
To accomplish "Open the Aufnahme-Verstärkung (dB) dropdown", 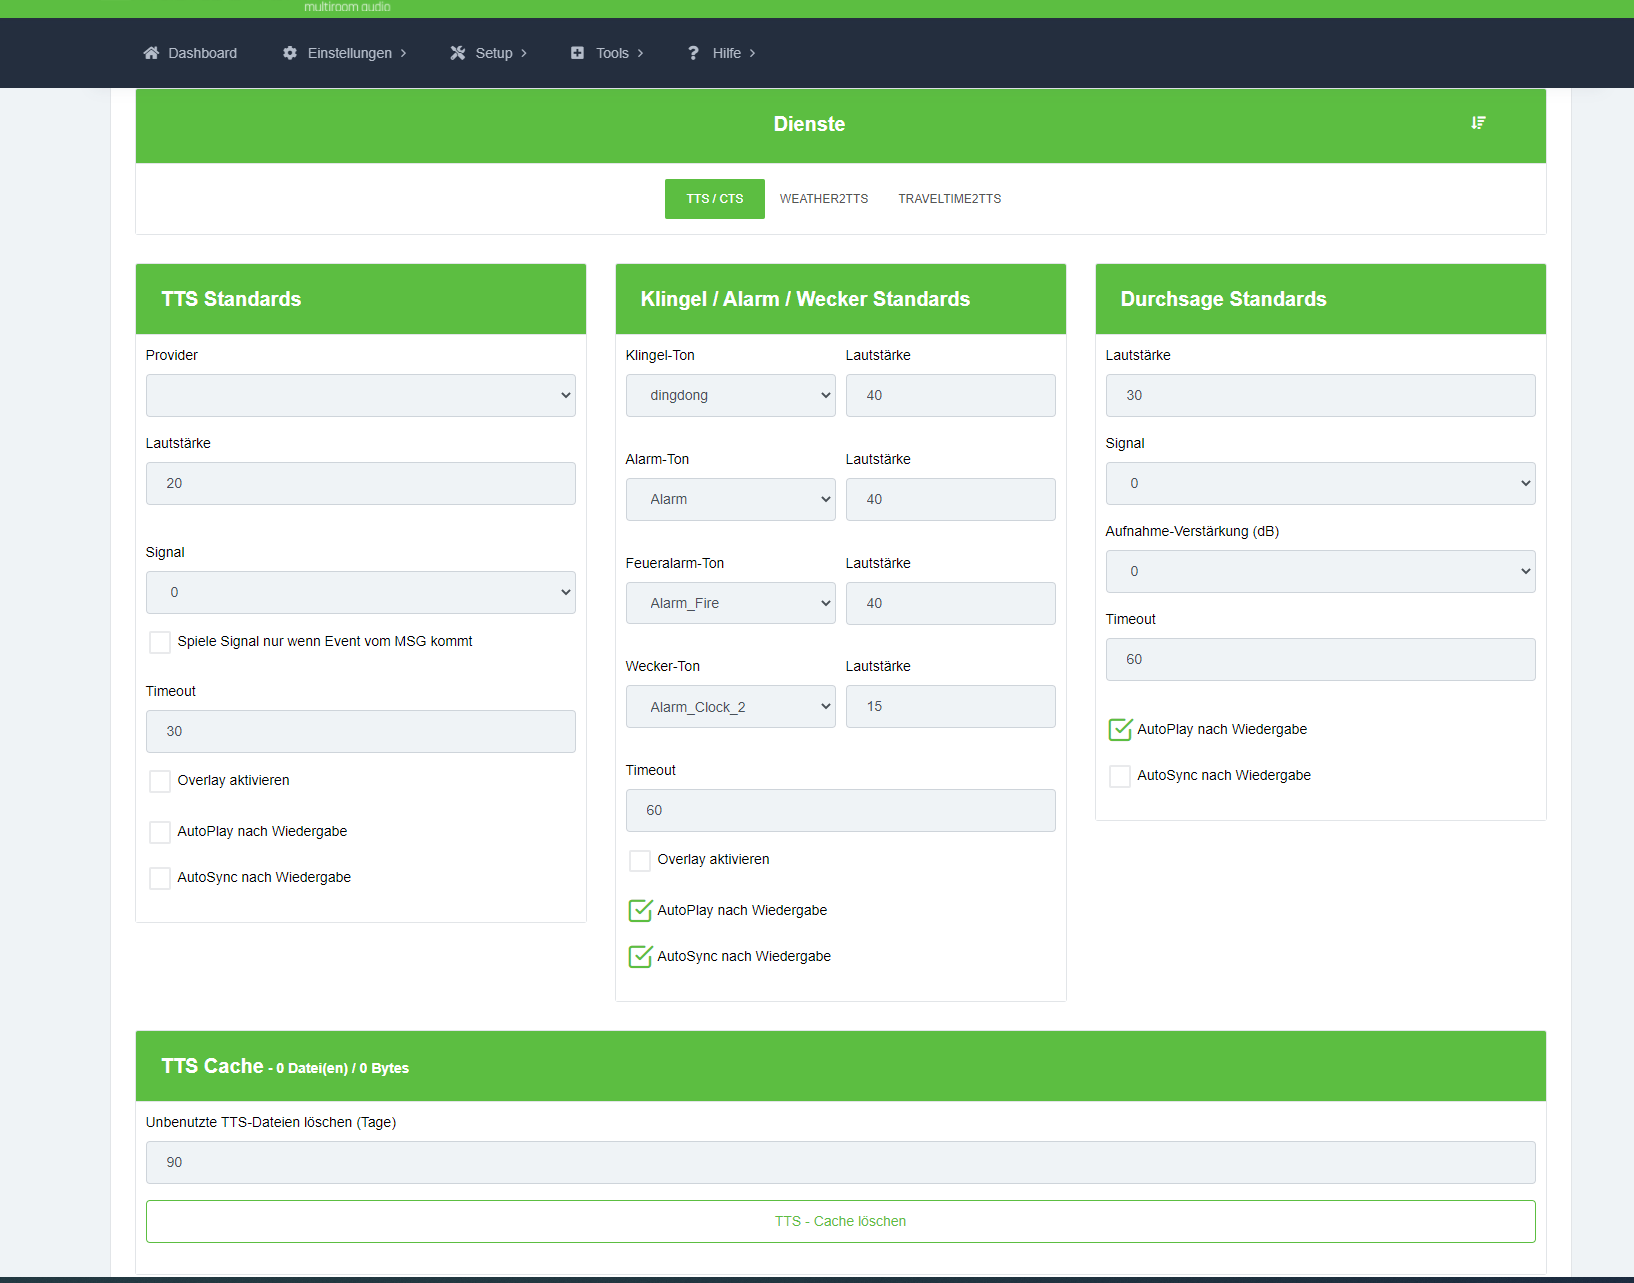I will pyautogui.click(x=1321, y=571).
